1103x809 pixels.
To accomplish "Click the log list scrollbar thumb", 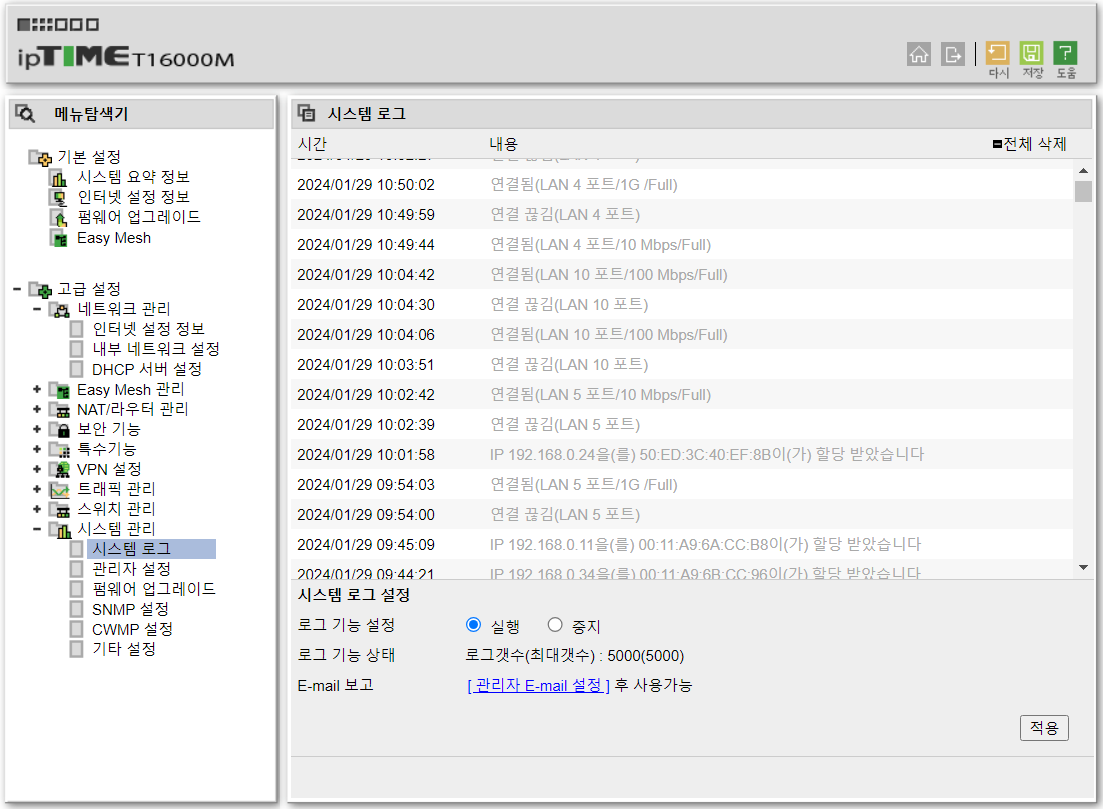I will [x=1083, y=191].
